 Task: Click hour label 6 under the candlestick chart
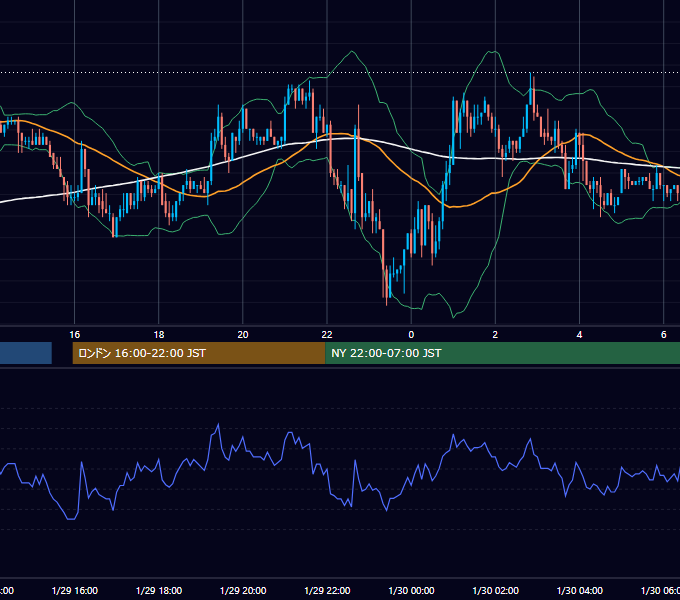(664, 335)
